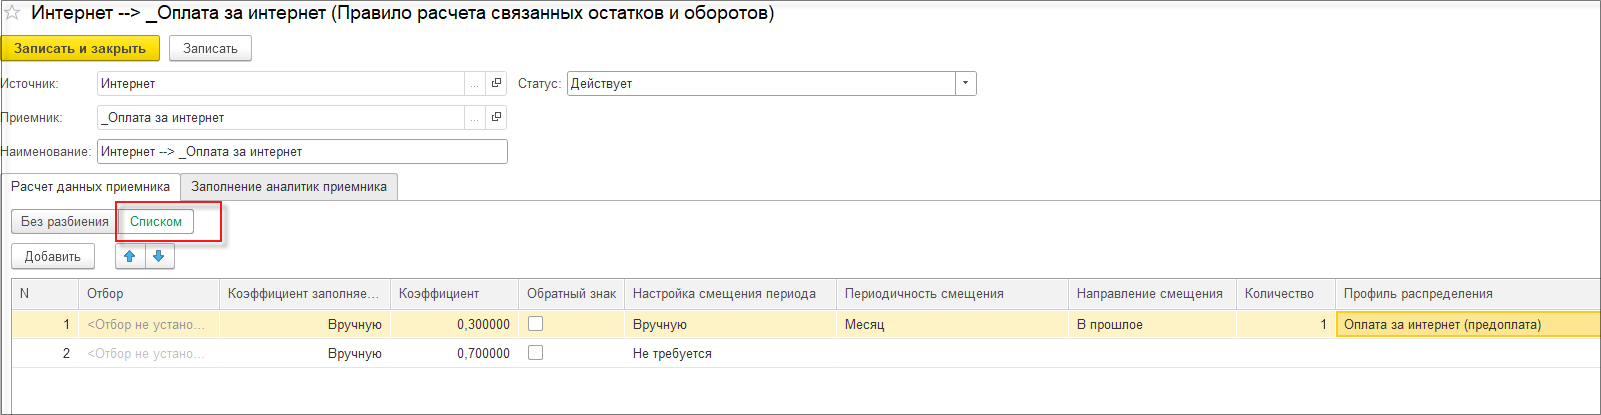Select Профиль распределения cell in row 1
1601x415 pixels.
tap(1465, 325)
